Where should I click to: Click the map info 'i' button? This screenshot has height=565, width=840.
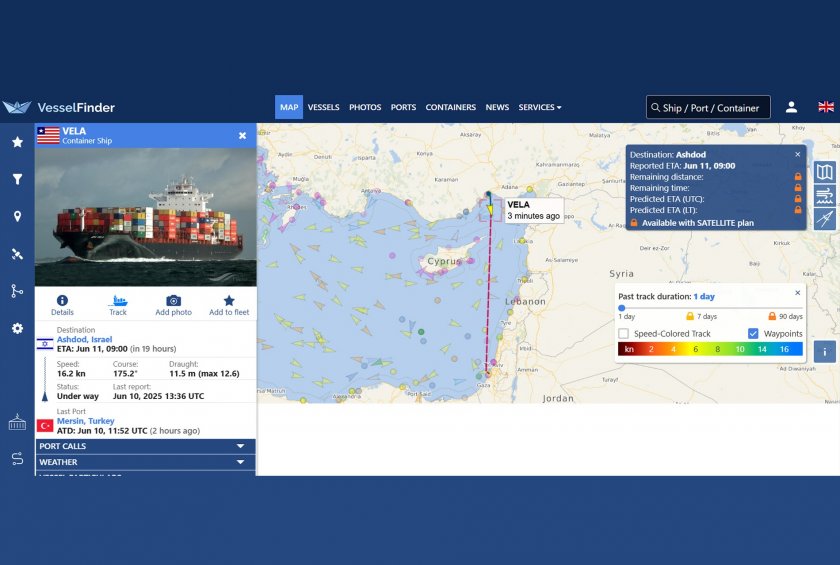(x=824, y=352)
